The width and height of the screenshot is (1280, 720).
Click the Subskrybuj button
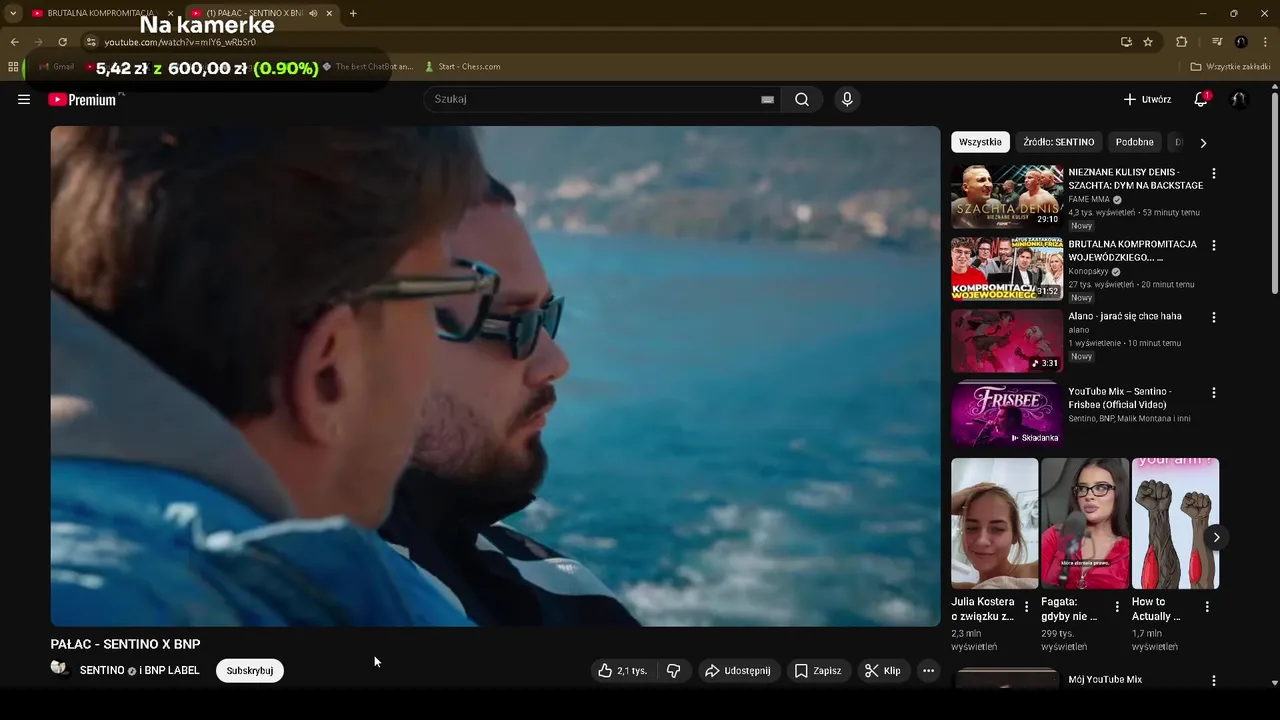tap(250, 671)
